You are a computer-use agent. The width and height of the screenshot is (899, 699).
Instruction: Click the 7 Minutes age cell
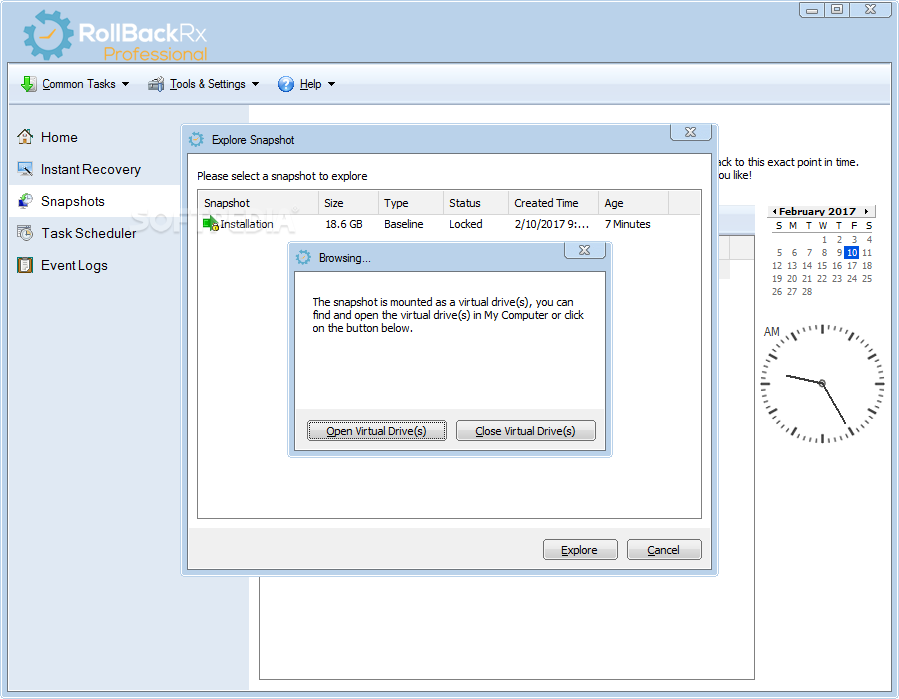point(628,224)
